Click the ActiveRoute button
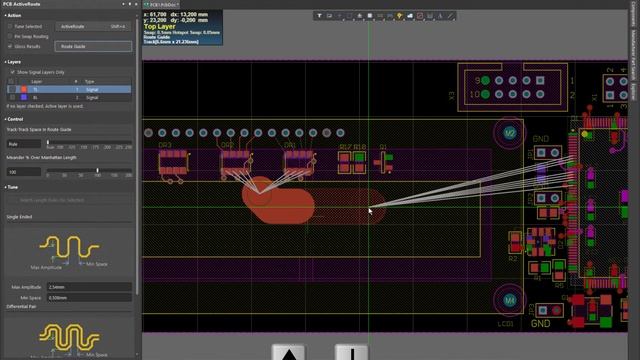This screenshot has width=640, height=360. pos(93,27)
